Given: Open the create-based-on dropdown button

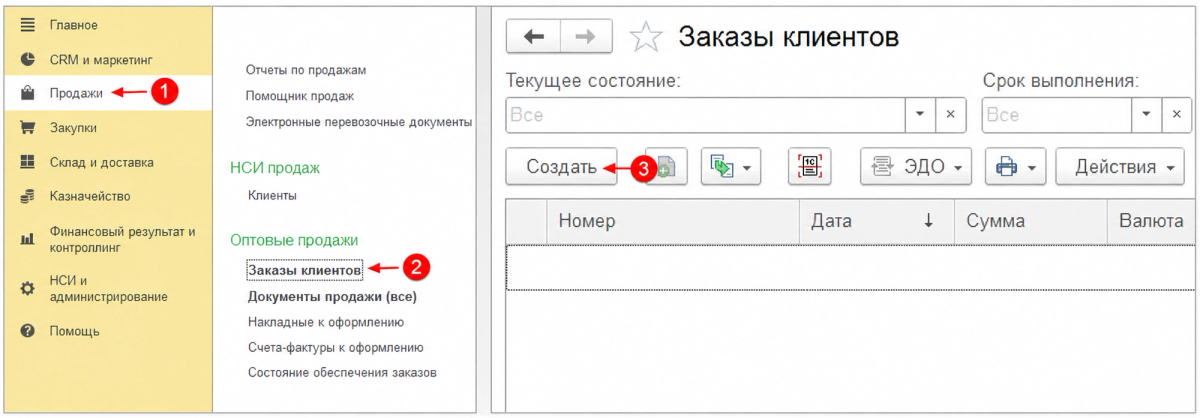Looking at the screenshot, I should [731, 167].
